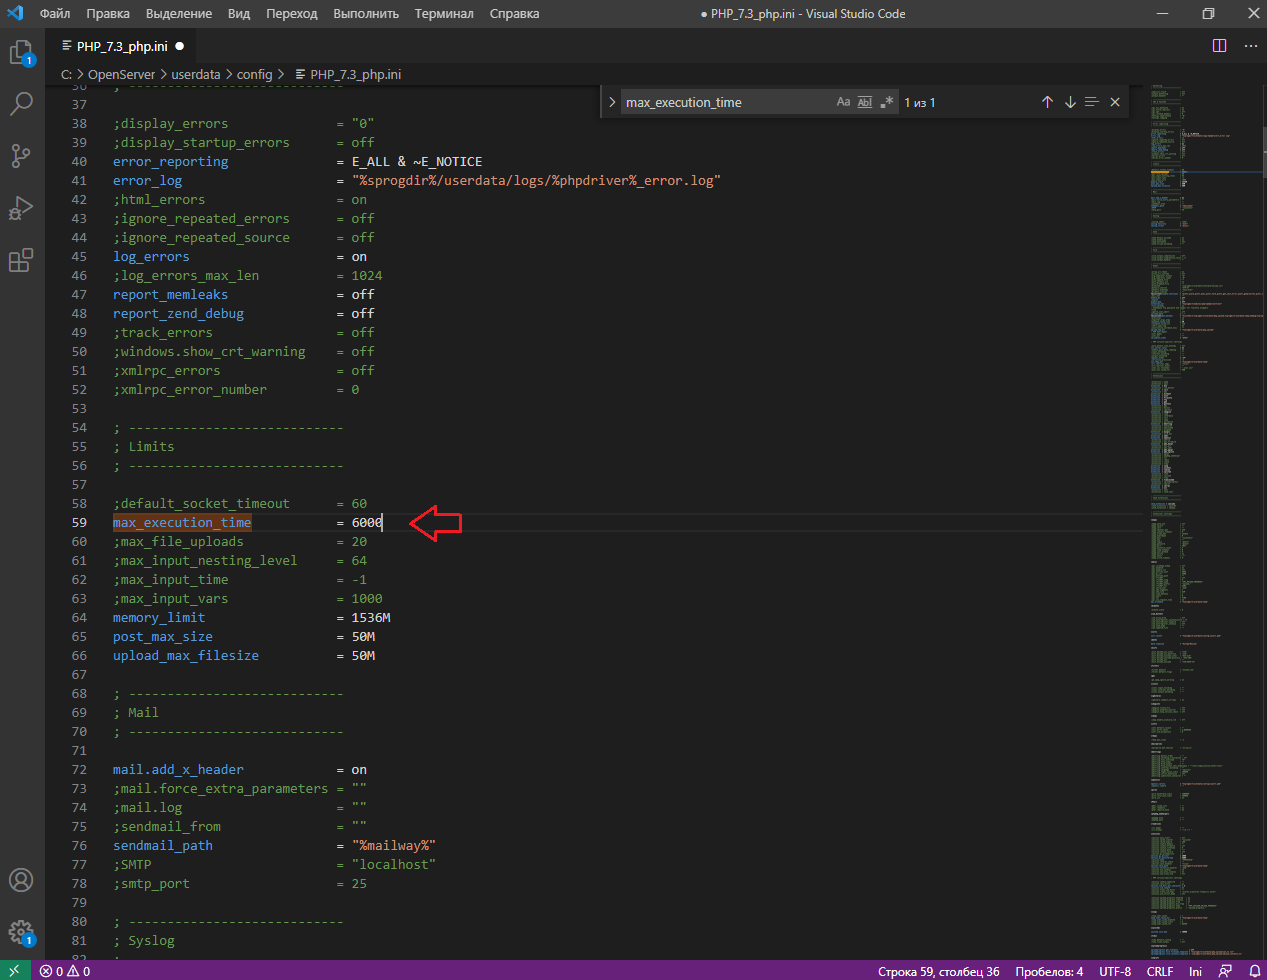Viewport: 1267px width, 980px height.
Task: Open the Search view in activity bar
Action: click(21, 103)
